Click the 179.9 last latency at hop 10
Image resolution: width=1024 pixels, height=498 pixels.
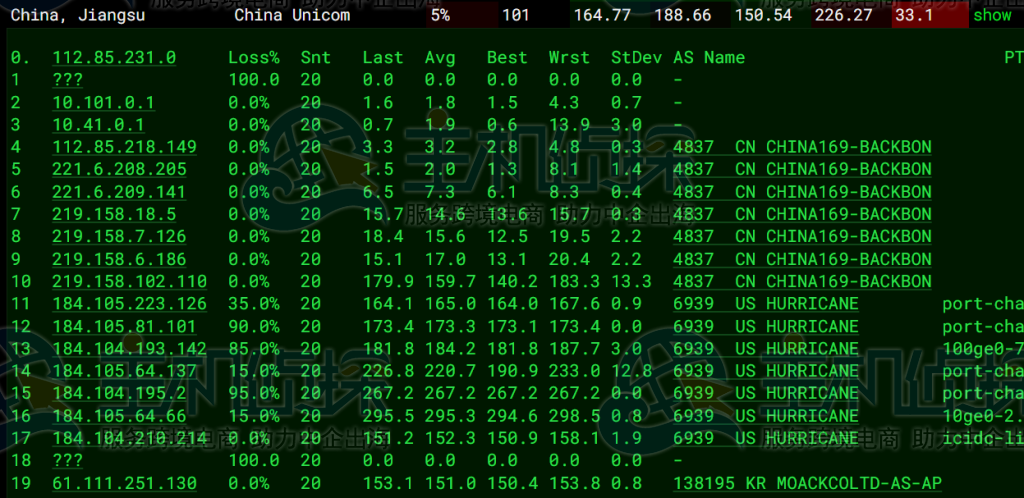tap(389, 282)
